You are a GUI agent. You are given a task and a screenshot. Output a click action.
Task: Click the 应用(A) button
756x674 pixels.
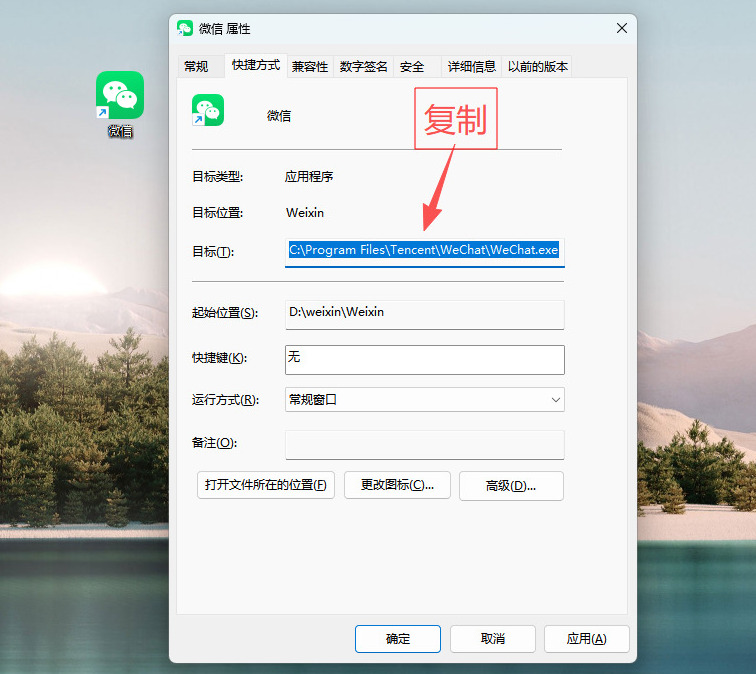(587, 639)
